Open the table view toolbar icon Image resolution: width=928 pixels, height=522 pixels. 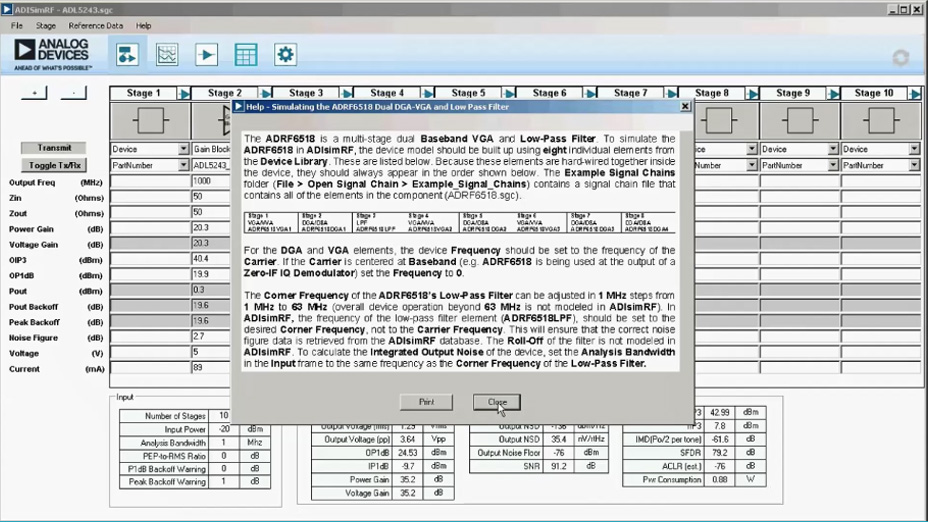(246, 54)
